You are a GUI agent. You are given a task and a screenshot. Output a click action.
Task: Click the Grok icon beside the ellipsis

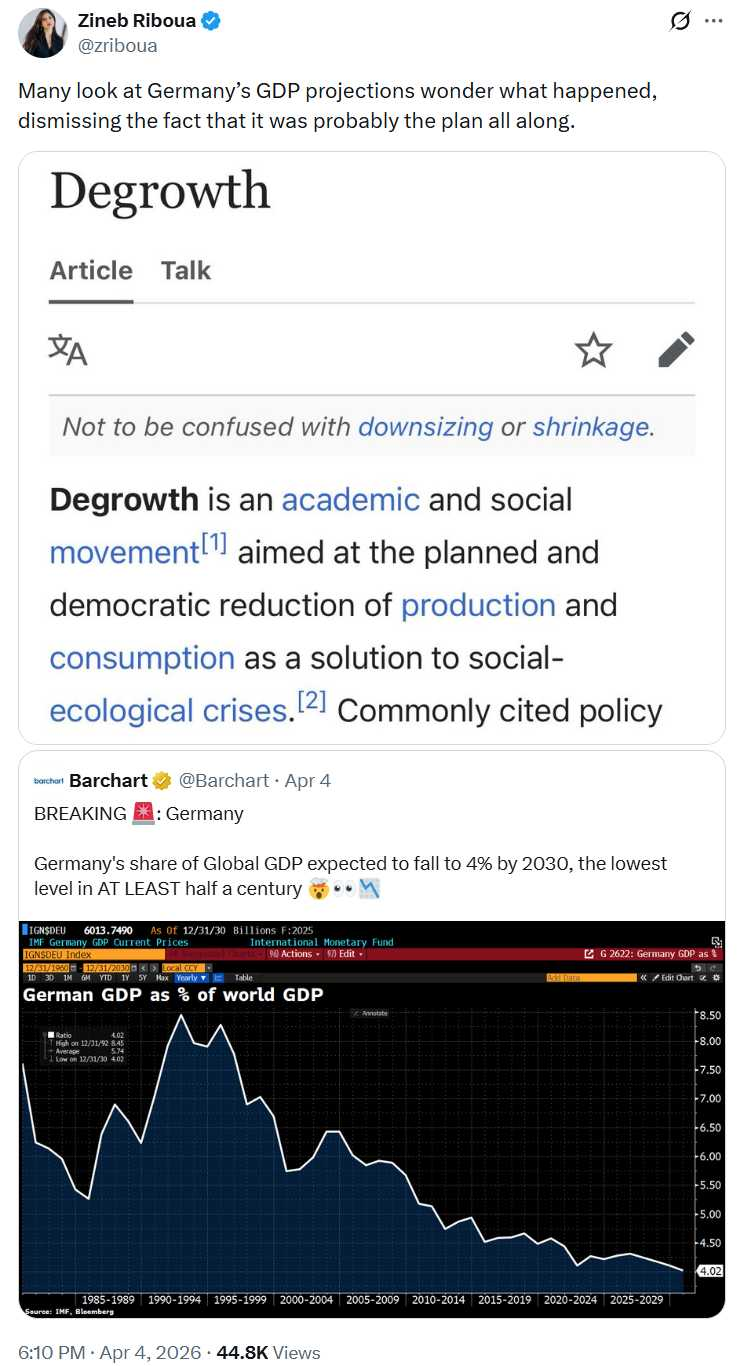[x=680, y=21]
